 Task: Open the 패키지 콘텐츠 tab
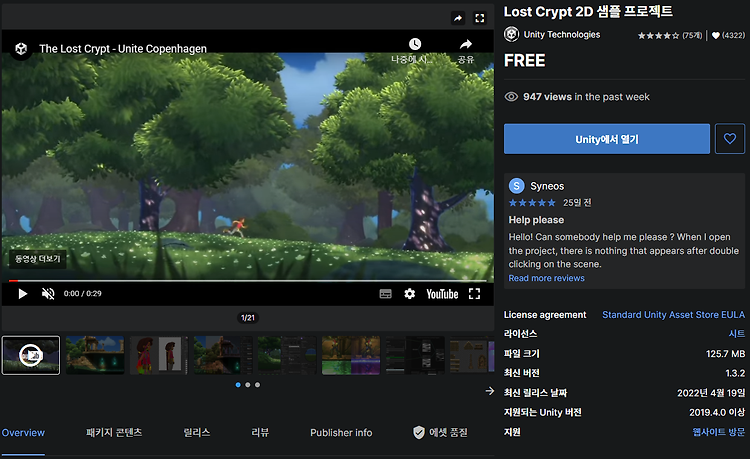[x=114, y=433]
